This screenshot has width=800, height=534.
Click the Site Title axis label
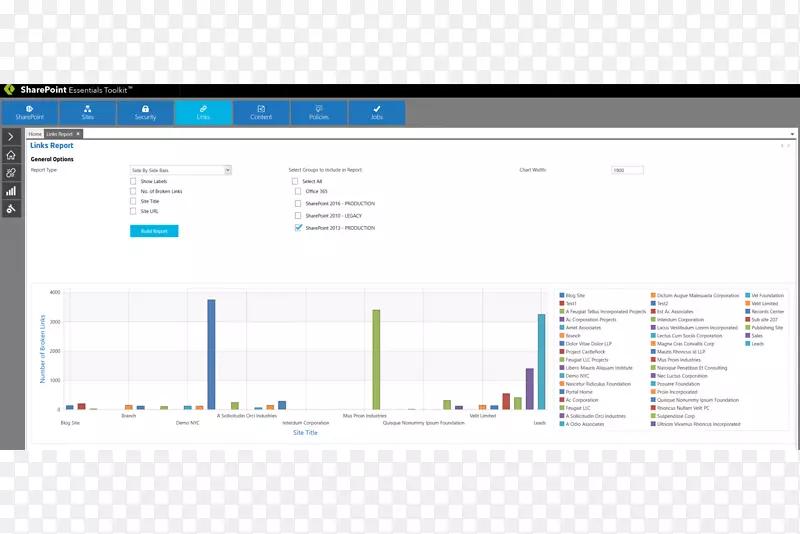[x=305, y=433]
